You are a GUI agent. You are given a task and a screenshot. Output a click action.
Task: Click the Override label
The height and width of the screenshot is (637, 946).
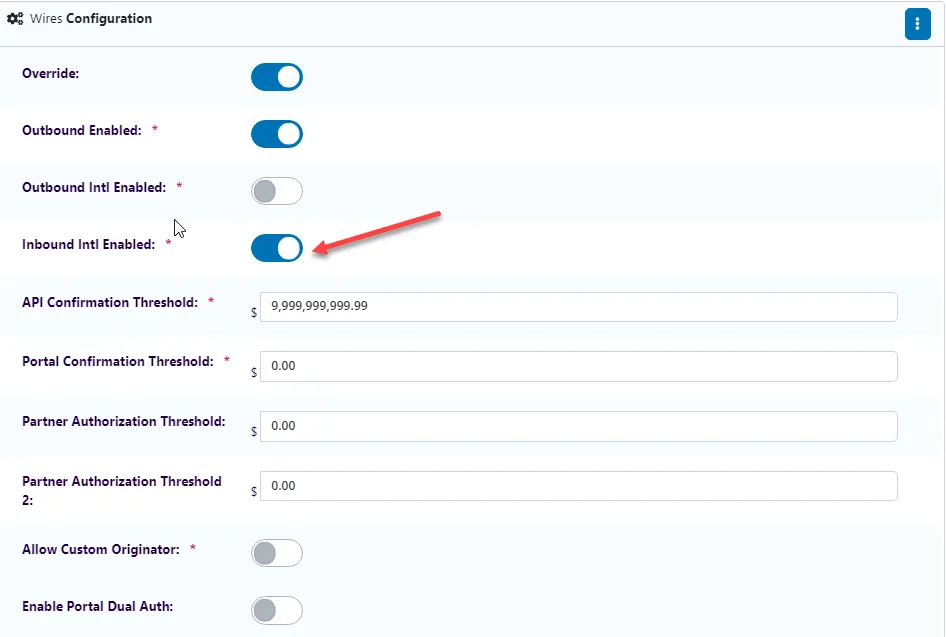tap(51, 74)
